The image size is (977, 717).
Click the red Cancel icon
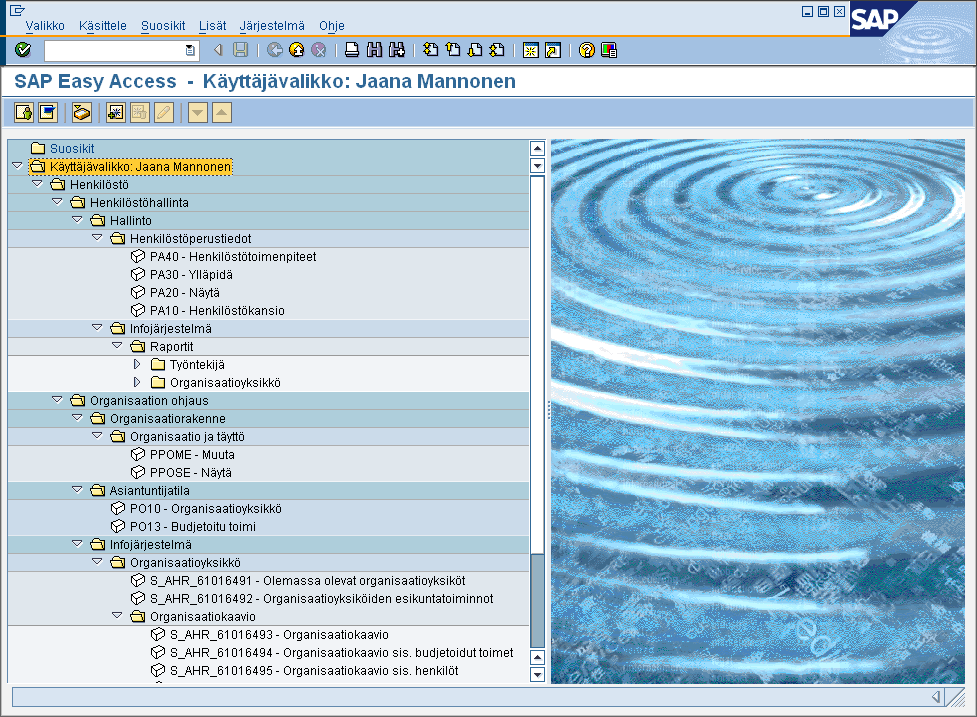tap(318, 50)
